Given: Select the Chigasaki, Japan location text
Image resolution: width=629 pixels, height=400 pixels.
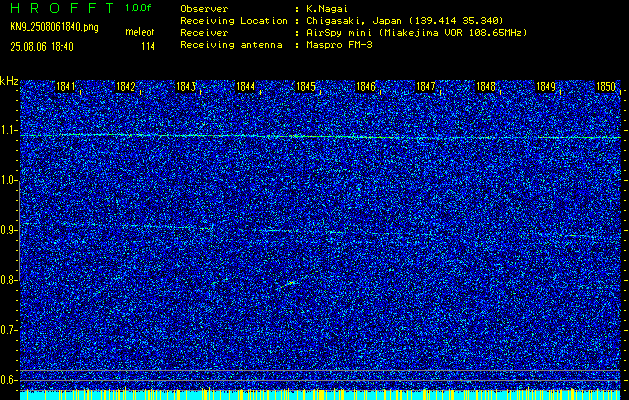Looking at the screenshot, I should [405, 21].
